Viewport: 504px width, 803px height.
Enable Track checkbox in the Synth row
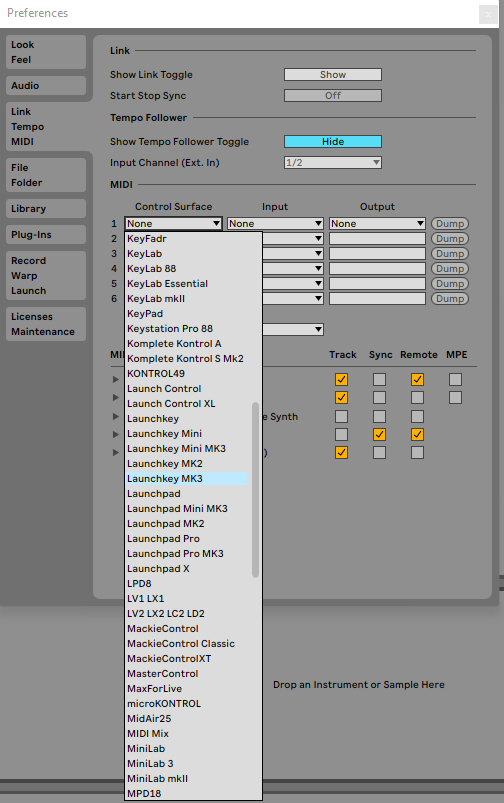(341, 416)
